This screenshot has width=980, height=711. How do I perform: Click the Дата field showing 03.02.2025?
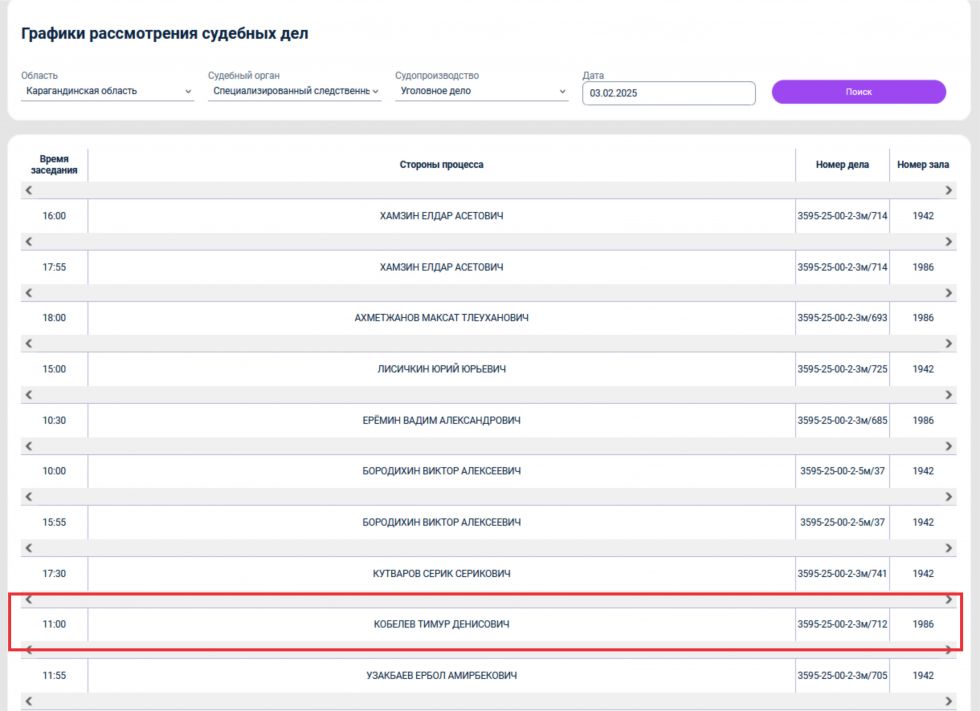point(668,93)
